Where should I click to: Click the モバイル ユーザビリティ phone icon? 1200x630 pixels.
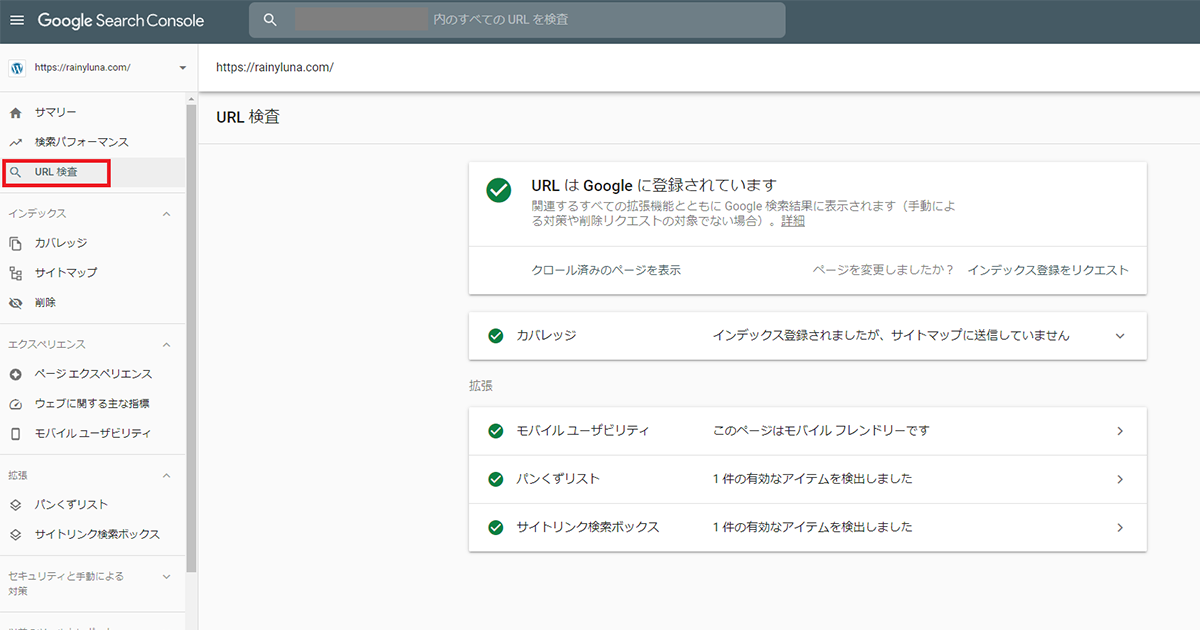pyautogui.click(x=15, y=434)
